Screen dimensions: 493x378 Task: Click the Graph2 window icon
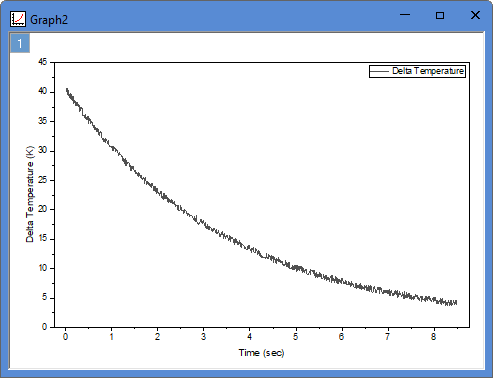[18, 19]
